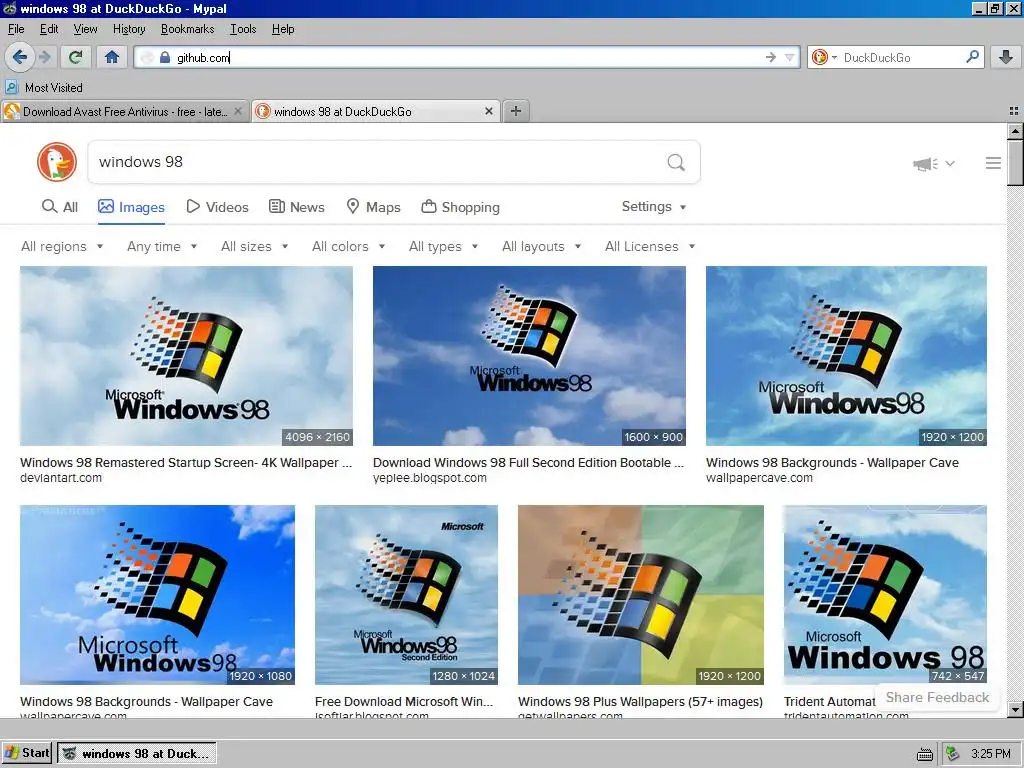Open the Help menu
The width and height of the screenshot is (1024, 768).
pos(283,29)
